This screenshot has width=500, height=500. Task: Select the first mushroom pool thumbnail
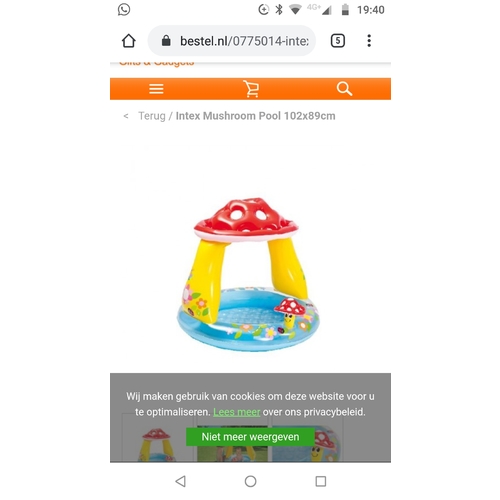point(156,438)
